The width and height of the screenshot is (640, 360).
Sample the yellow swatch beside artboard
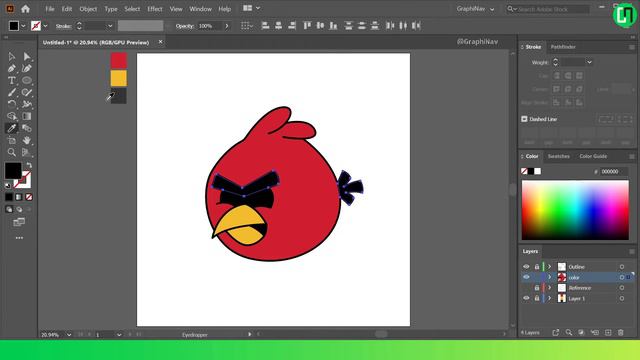[119, 78]
